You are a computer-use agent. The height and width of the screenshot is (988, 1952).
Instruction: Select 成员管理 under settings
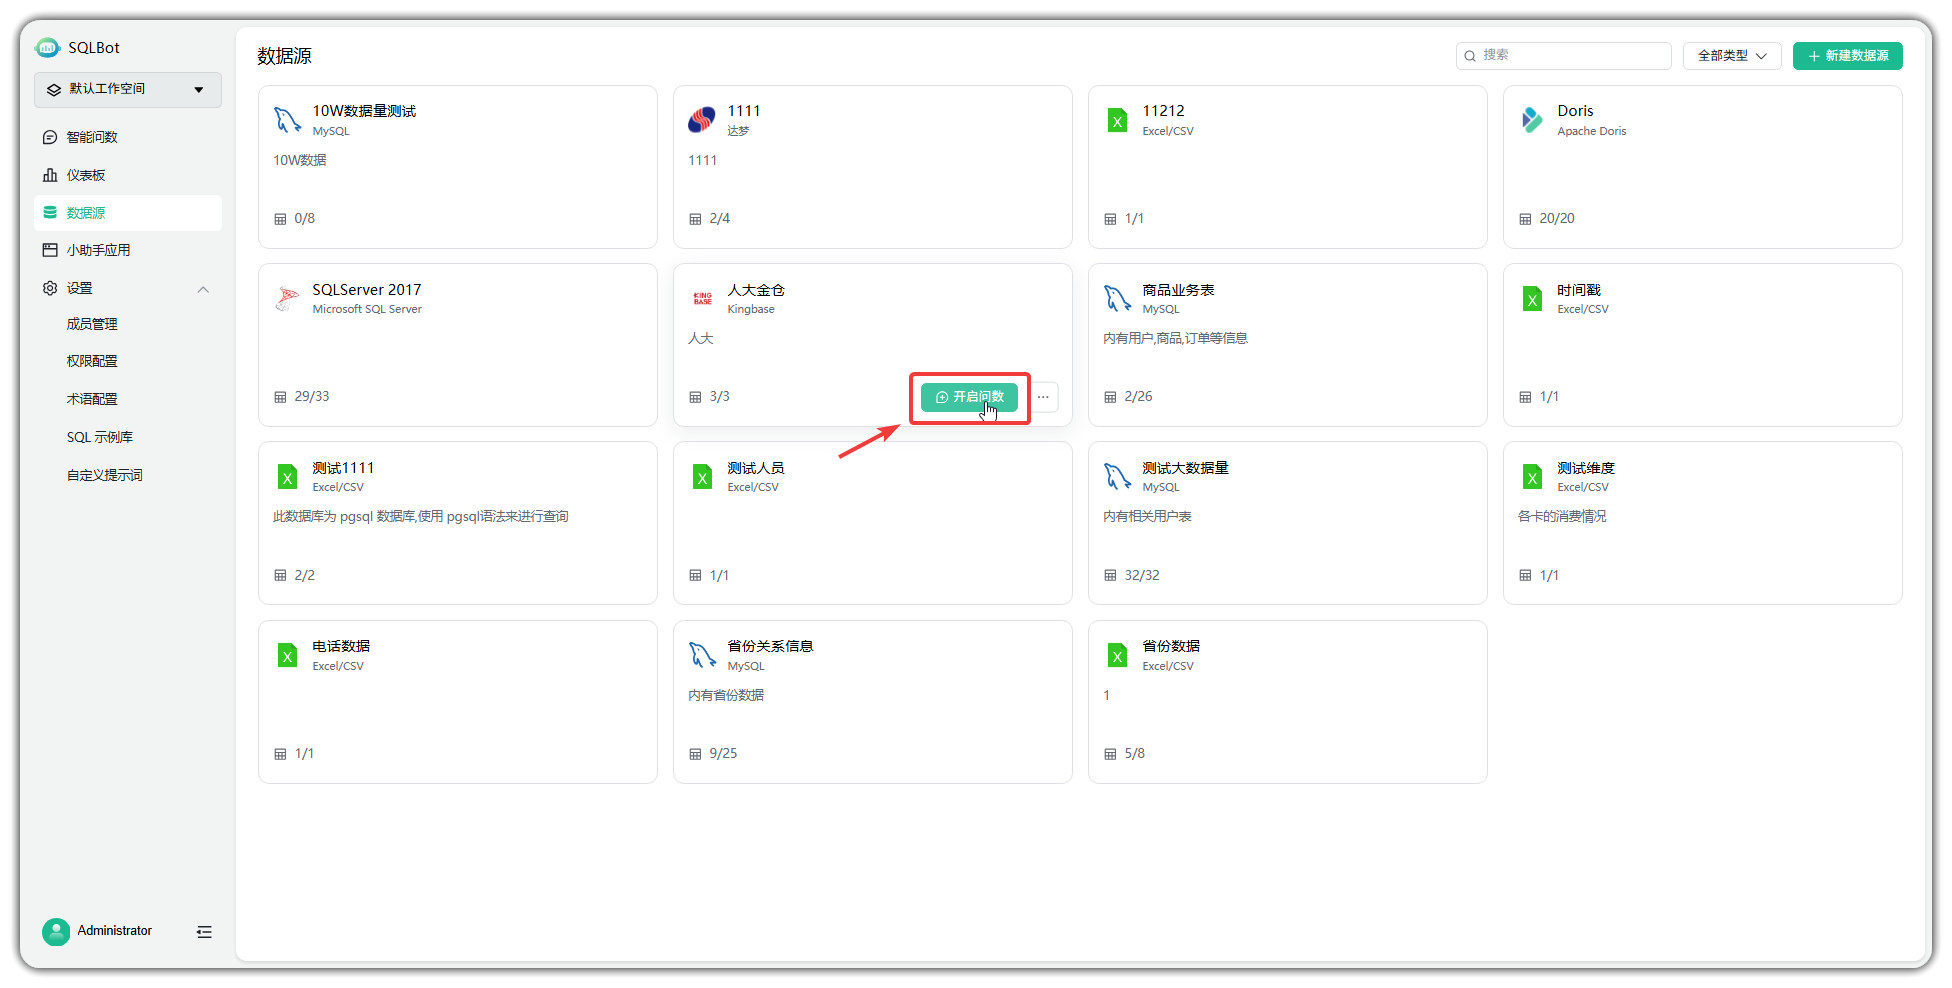[92, 324]
